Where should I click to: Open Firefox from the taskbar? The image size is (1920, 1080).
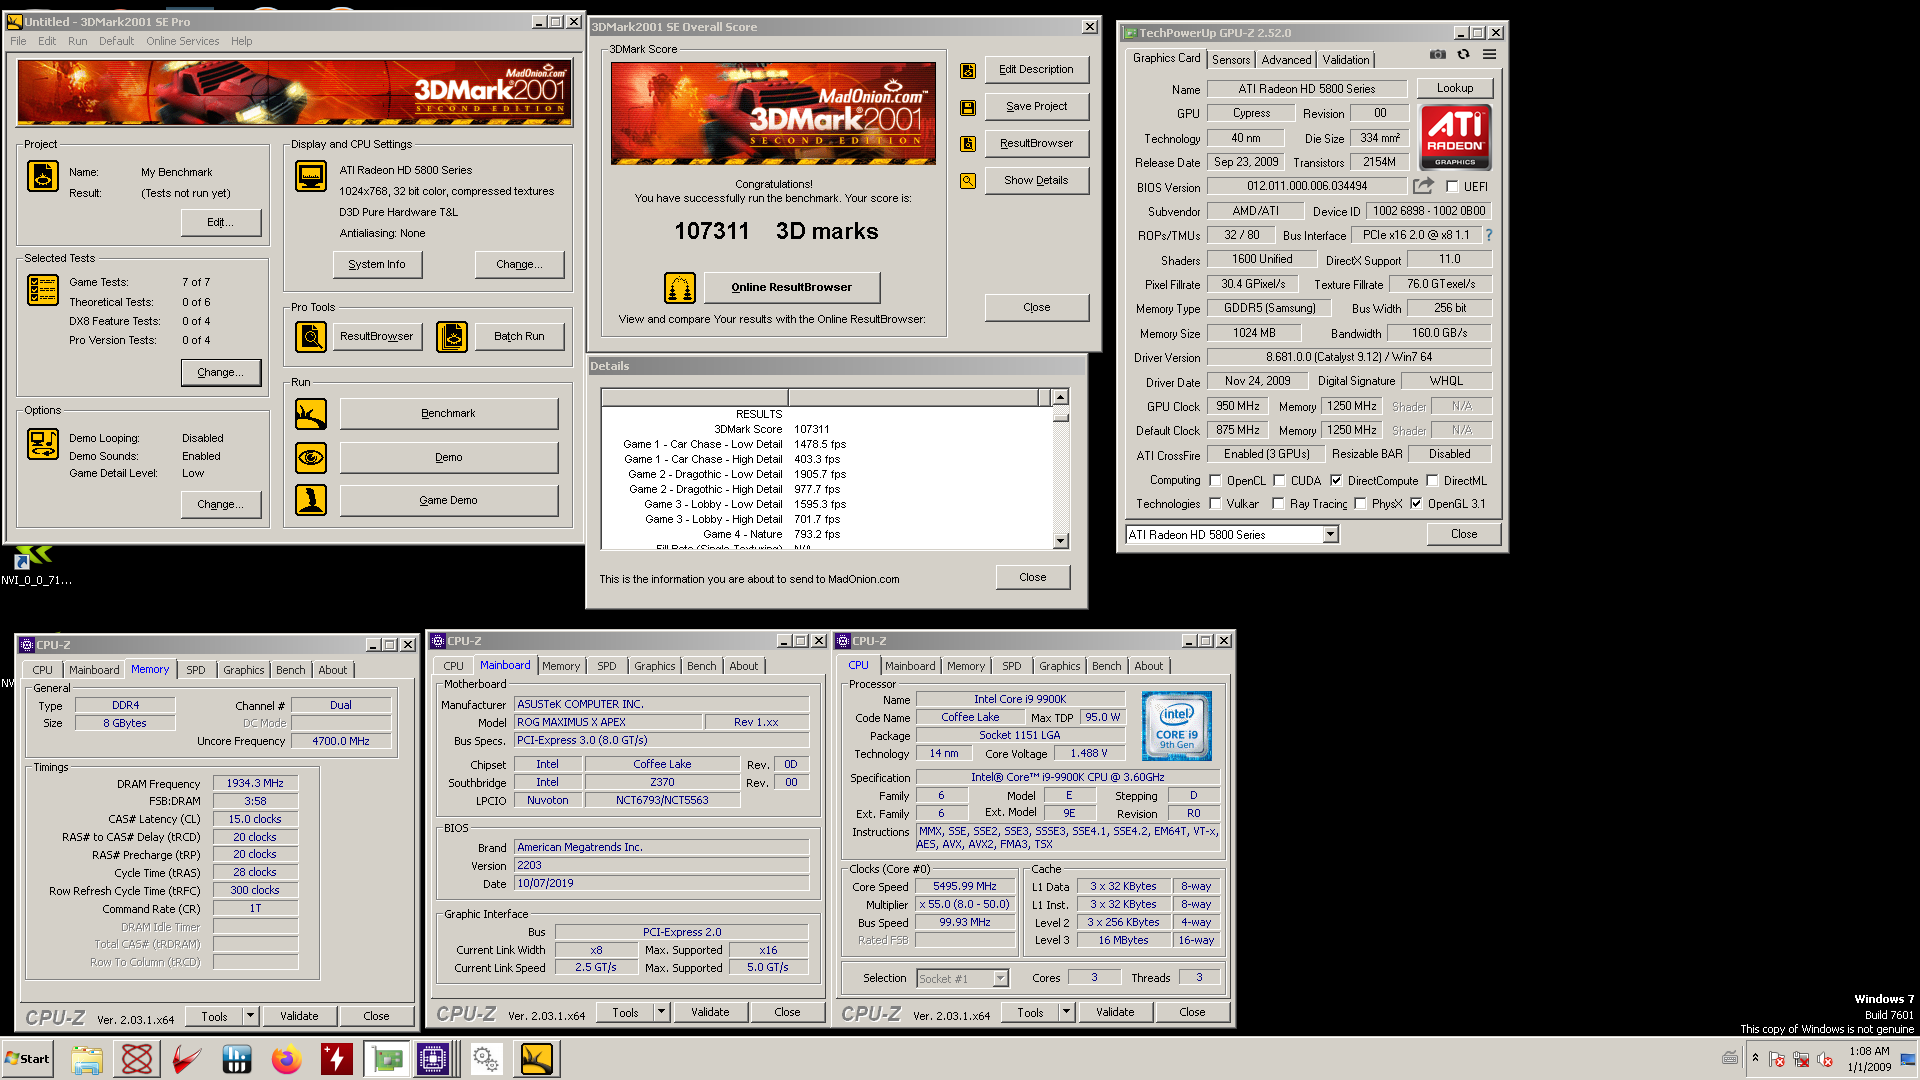pyautogui.click(x=287, y=1059)
